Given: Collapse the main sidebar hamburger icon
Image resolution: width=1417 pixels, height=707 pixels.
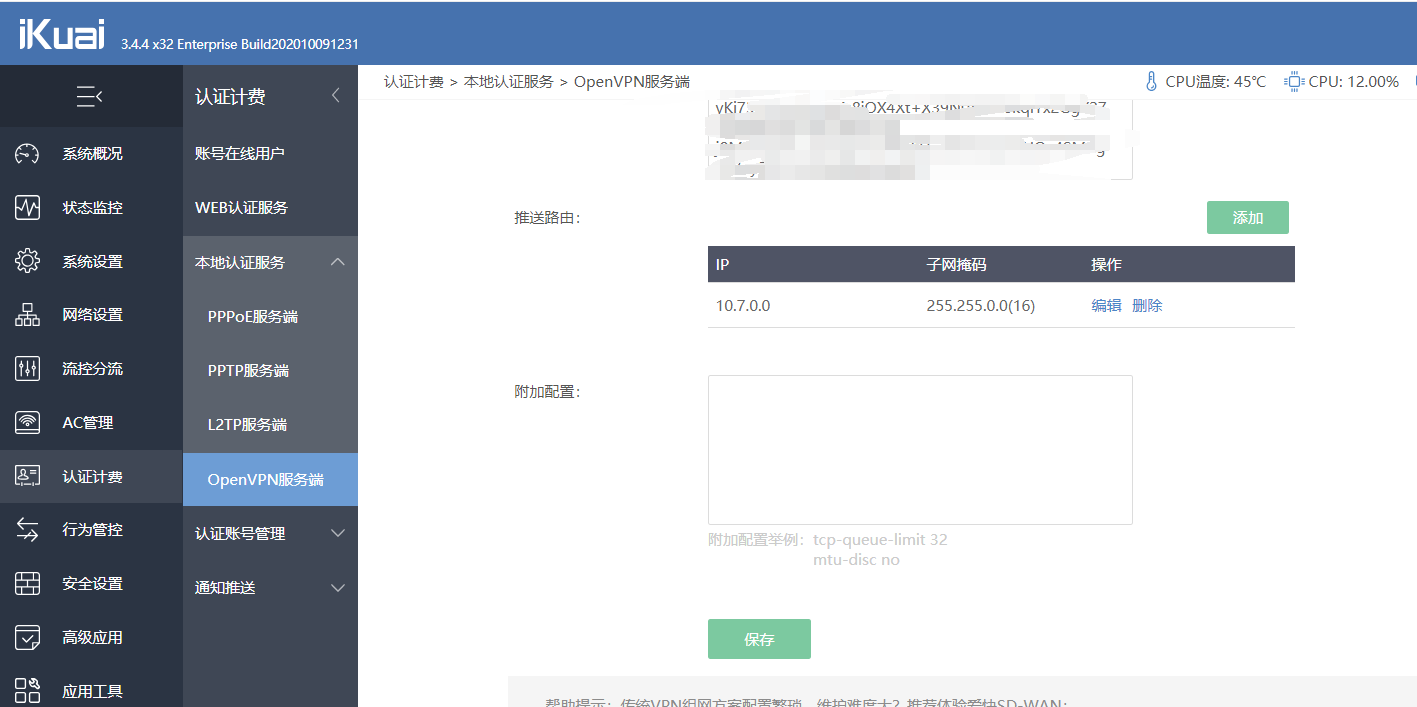Looking at the screenshot, I should (x=90, y=96).
